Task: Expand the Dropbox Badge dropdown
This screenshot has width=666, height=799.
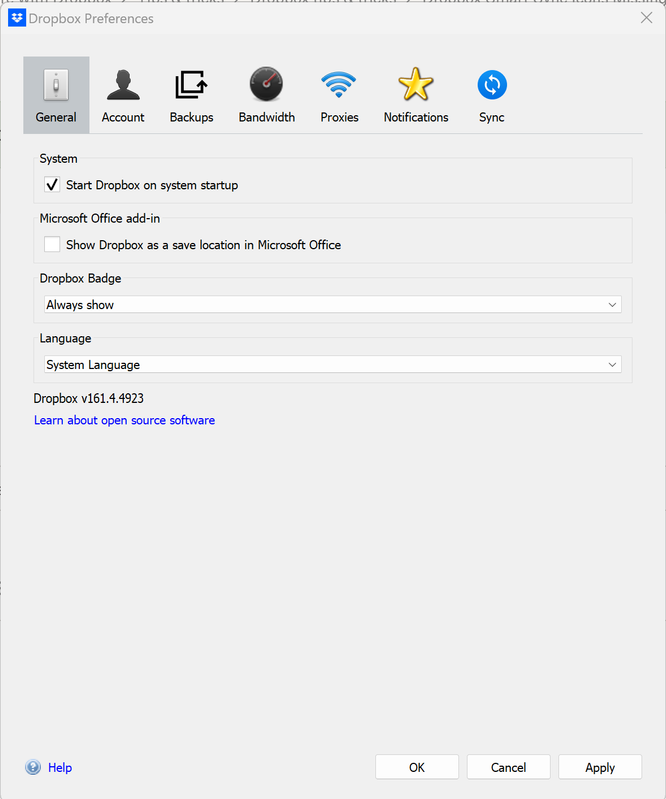Action: tap(333, 305)
